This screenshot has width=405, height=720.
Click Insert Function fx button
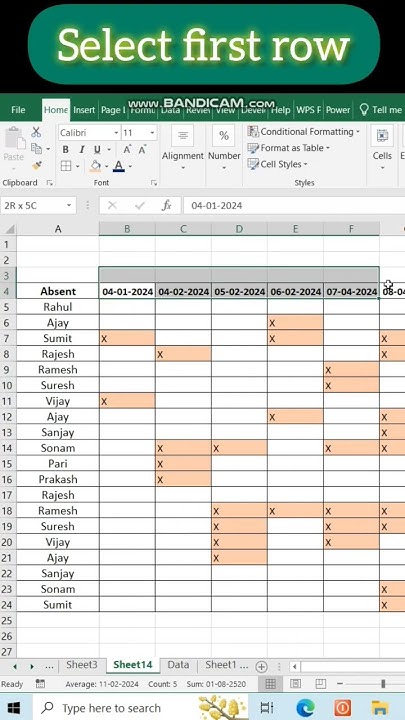pyautogui.click(x=166, y=205)
